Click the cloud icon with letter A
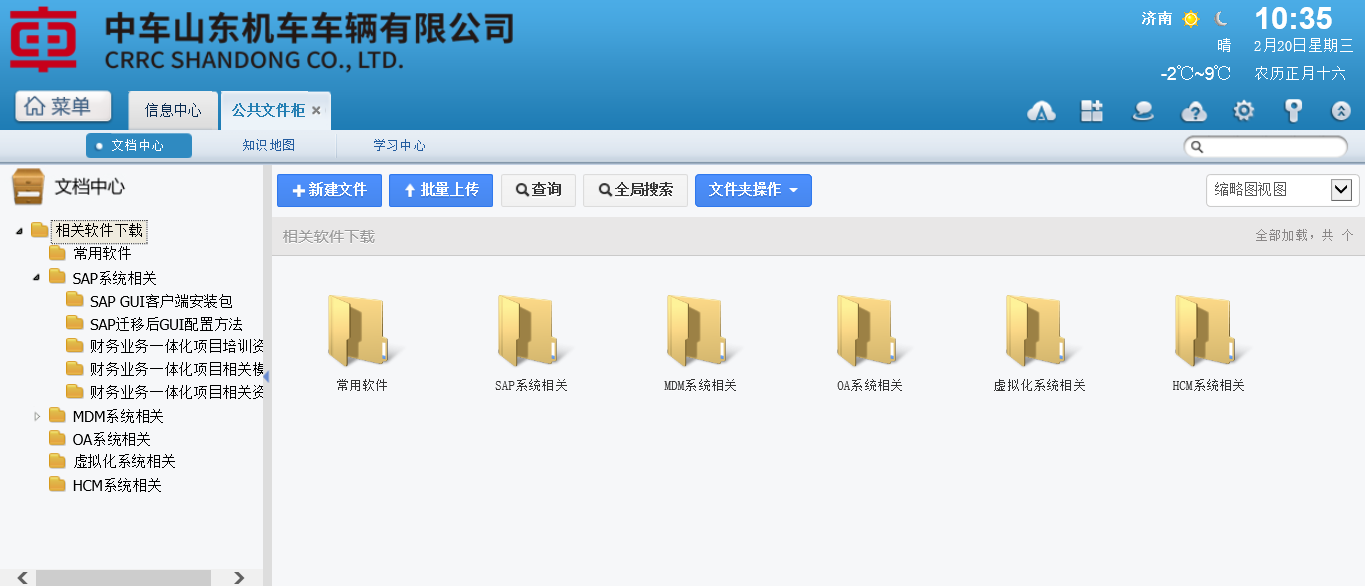Viewport: 1365px width, 586px height. click(1041, 111)
